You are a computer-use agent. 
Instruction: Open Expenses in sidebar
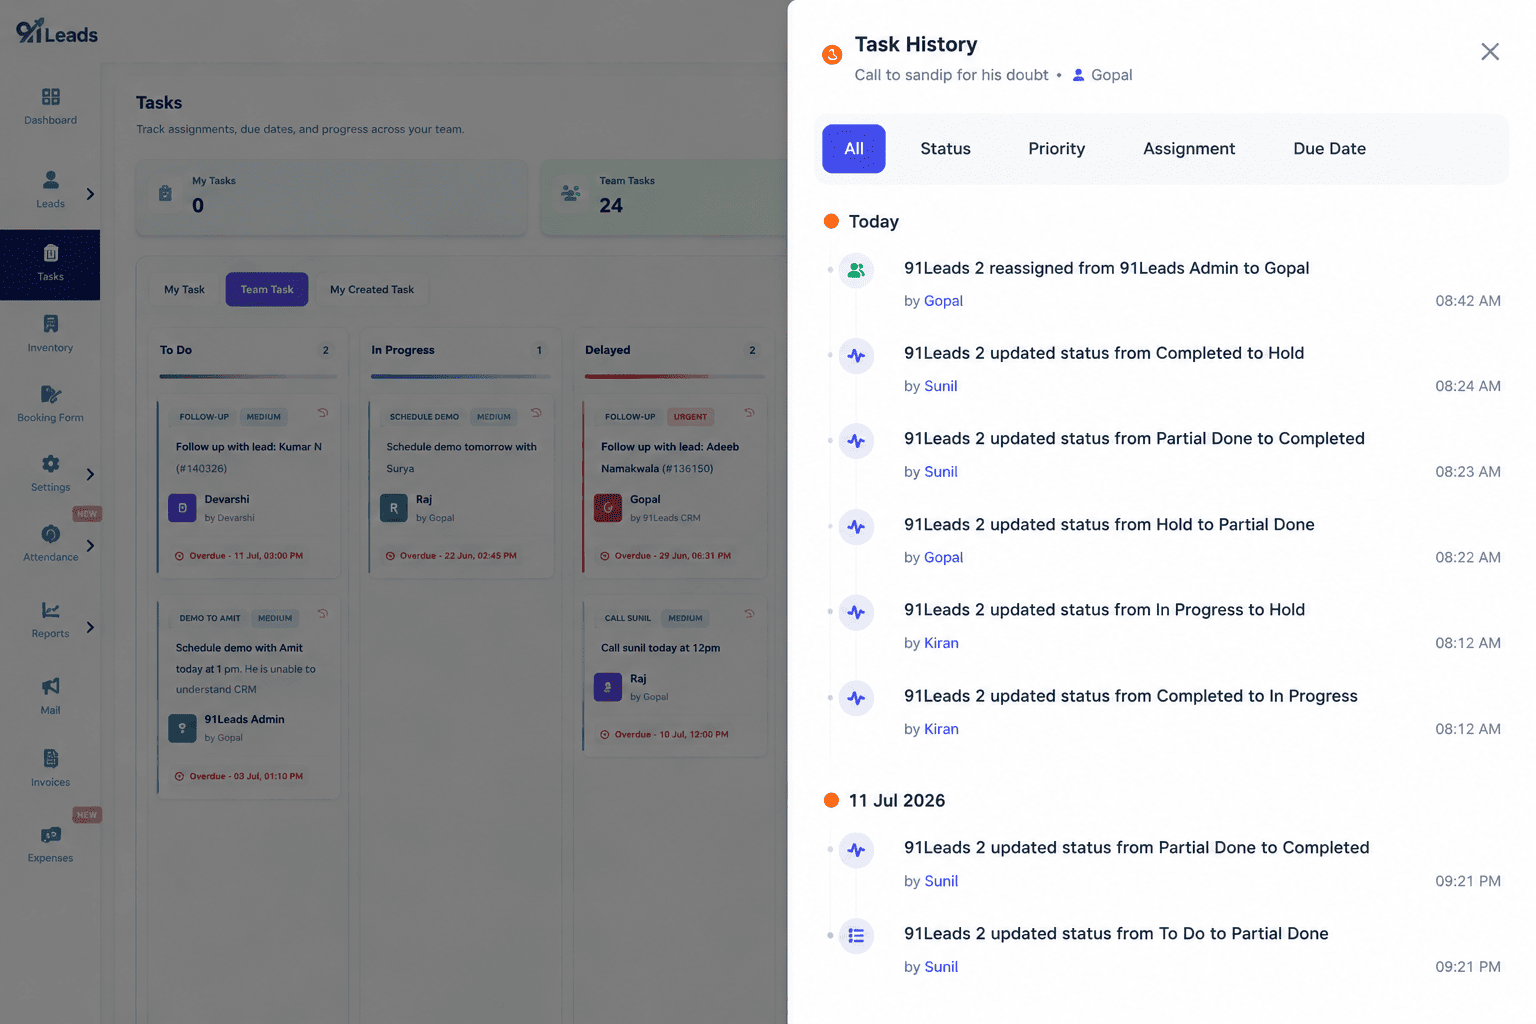click(50, 844)
